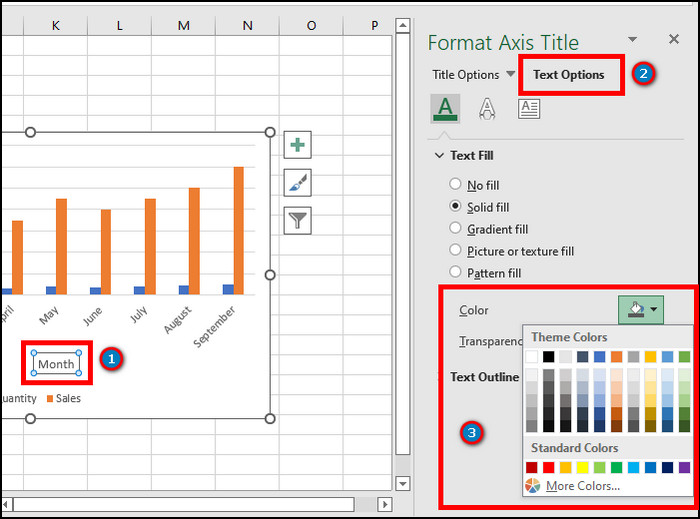Viewport: 700px width, 519px height.
Task: Pick white theme color swatch
Action: coord(531,357)
